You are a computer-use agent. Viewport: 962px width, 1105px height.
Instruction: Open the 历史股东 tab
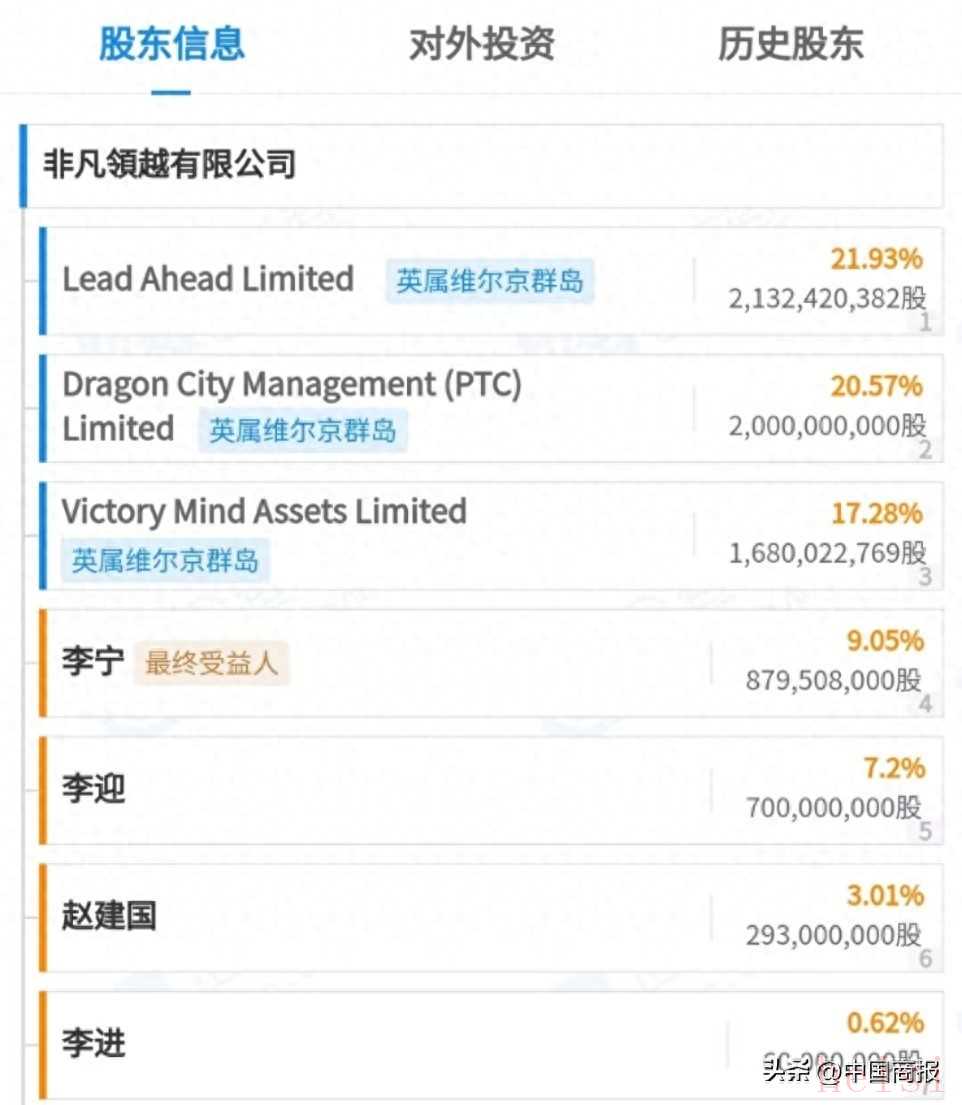pos(791,44)
